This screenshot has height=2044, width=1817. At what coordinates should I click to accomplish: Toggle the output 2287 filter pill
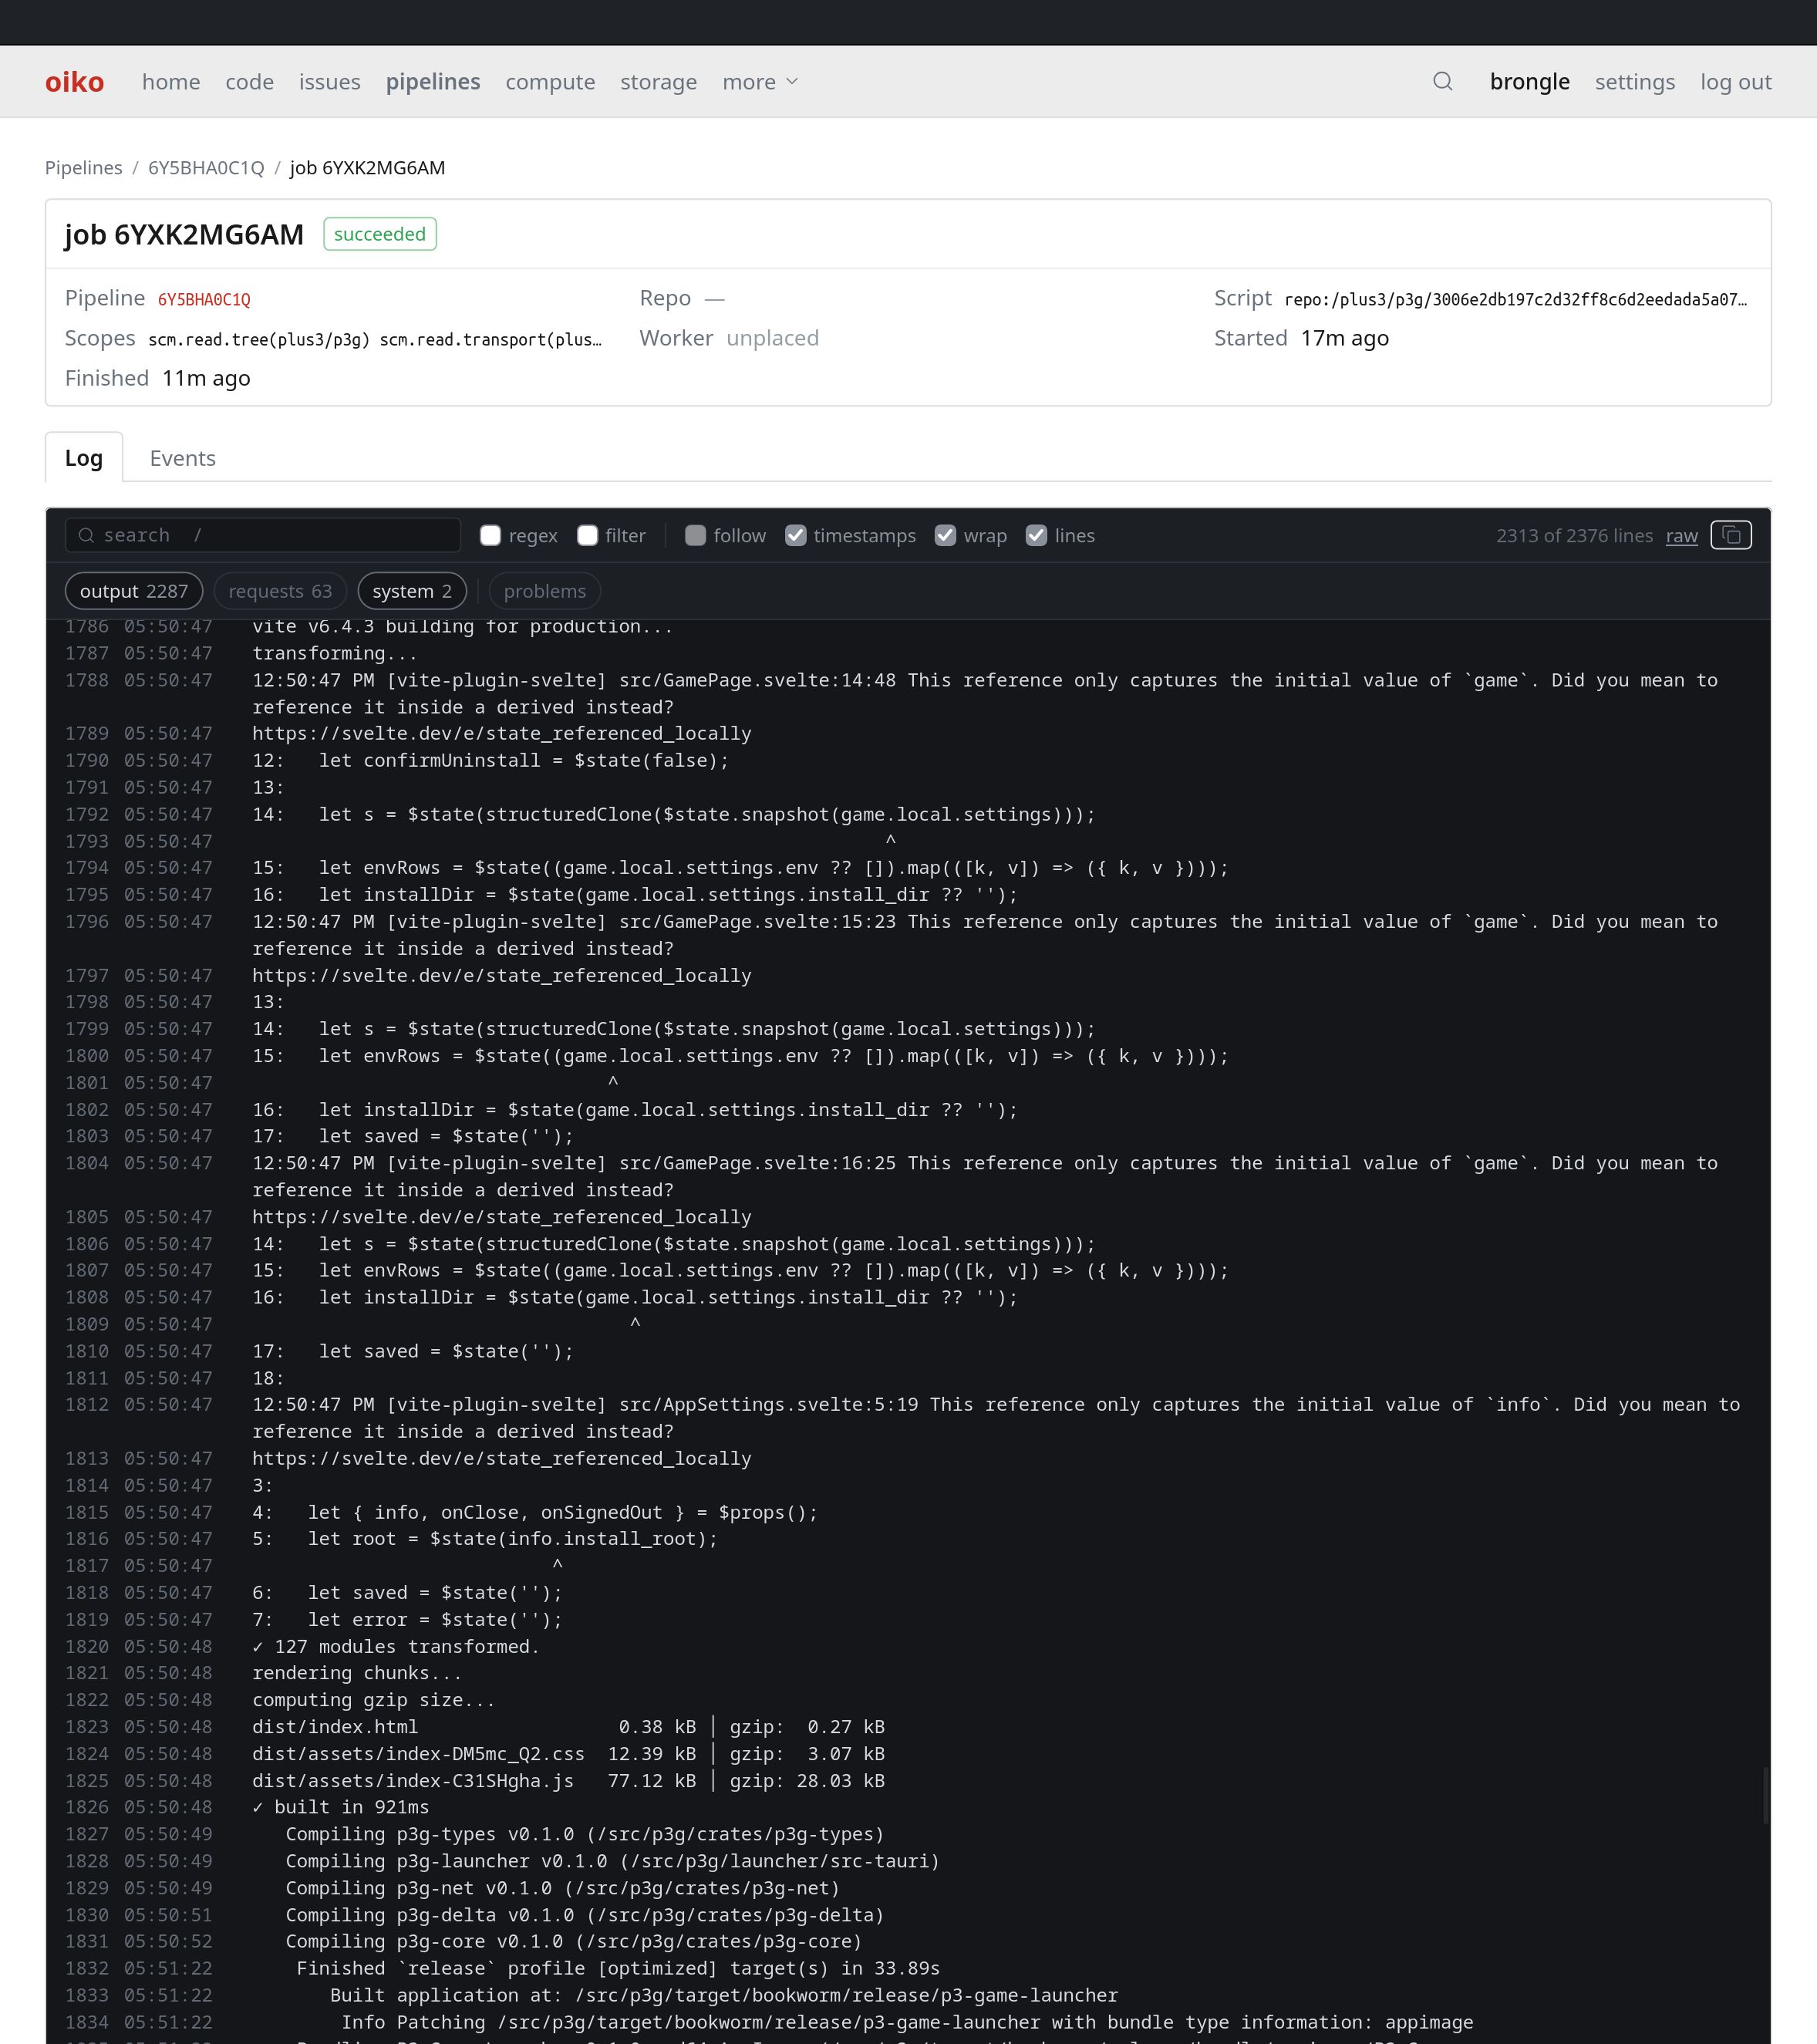[x=134, y=591]
